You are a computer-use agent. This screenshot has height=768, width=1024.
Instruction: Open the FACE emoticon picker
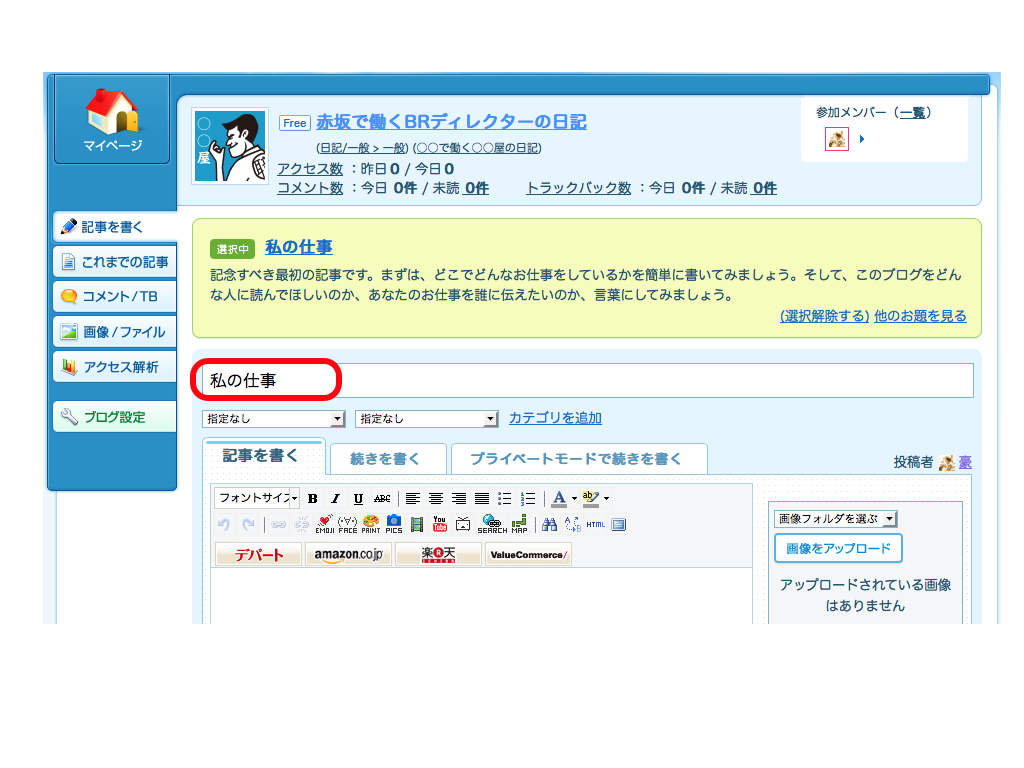347,524
